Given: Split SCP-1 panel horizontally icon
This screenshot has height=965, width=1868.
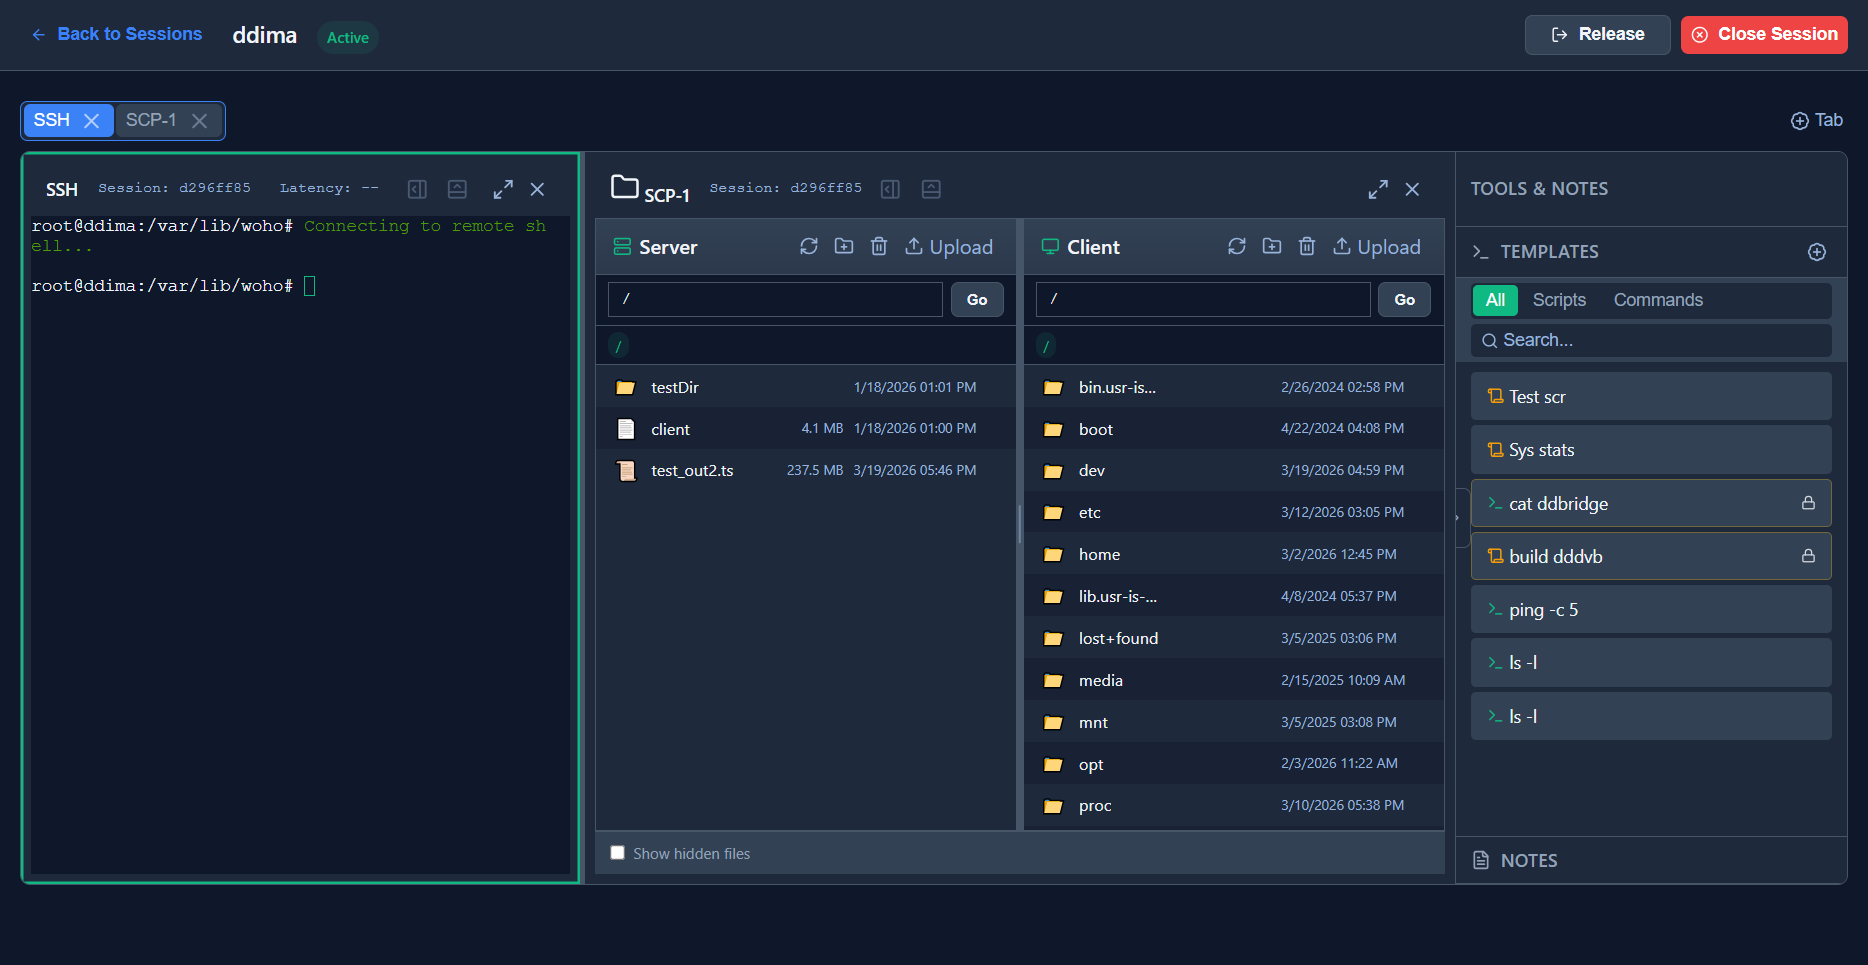Looking at the screenshot, I should tap(931, 189).
